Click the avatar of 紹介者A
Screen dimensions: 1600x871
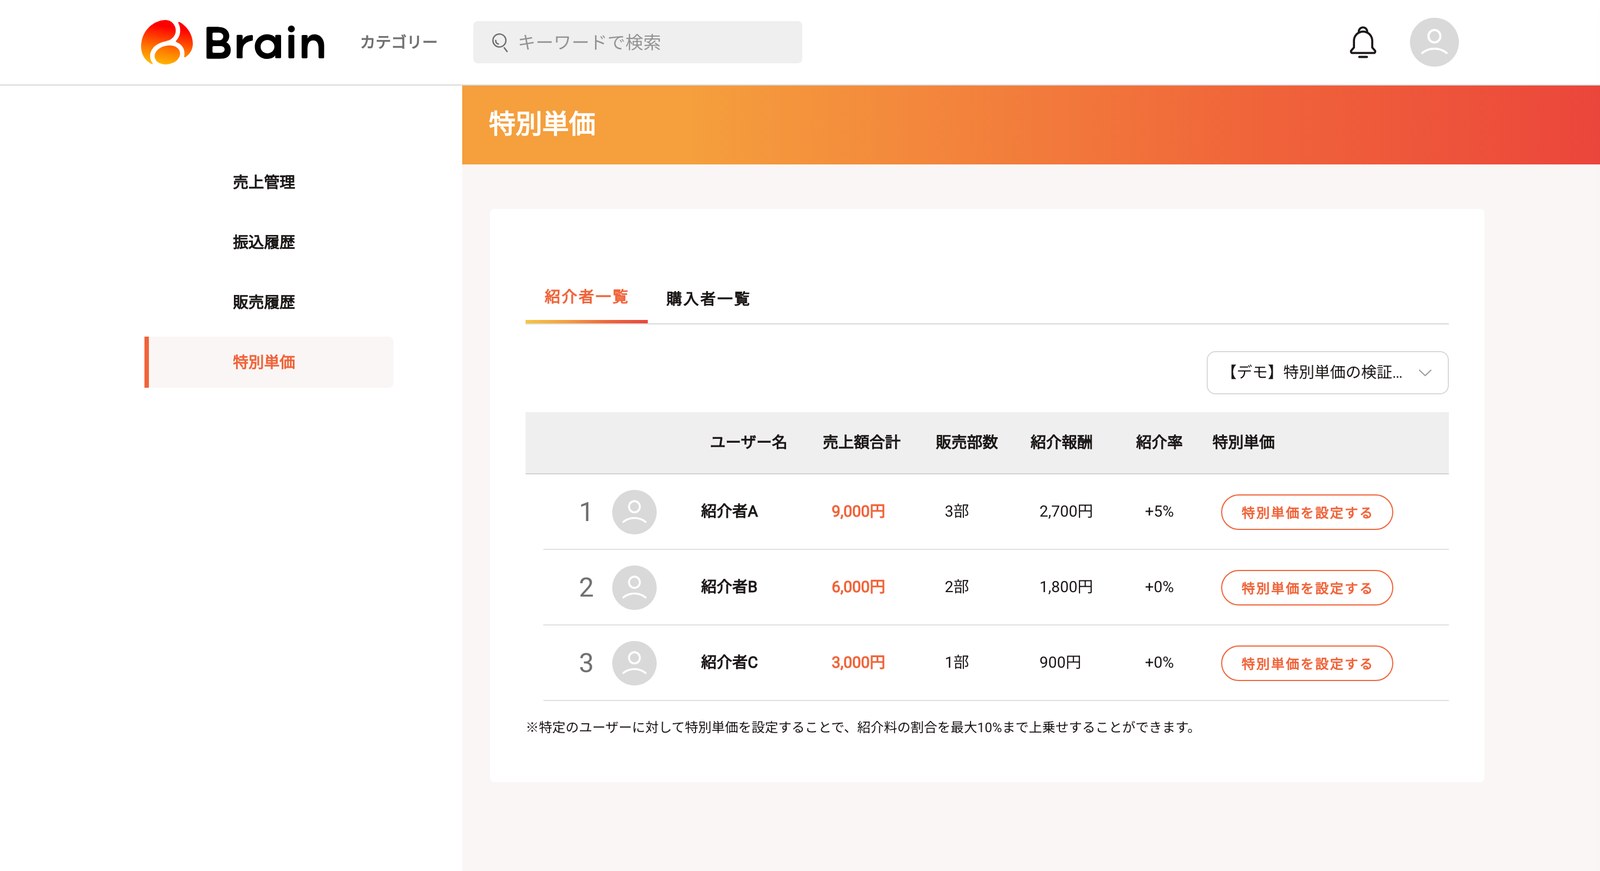(634, 512)
